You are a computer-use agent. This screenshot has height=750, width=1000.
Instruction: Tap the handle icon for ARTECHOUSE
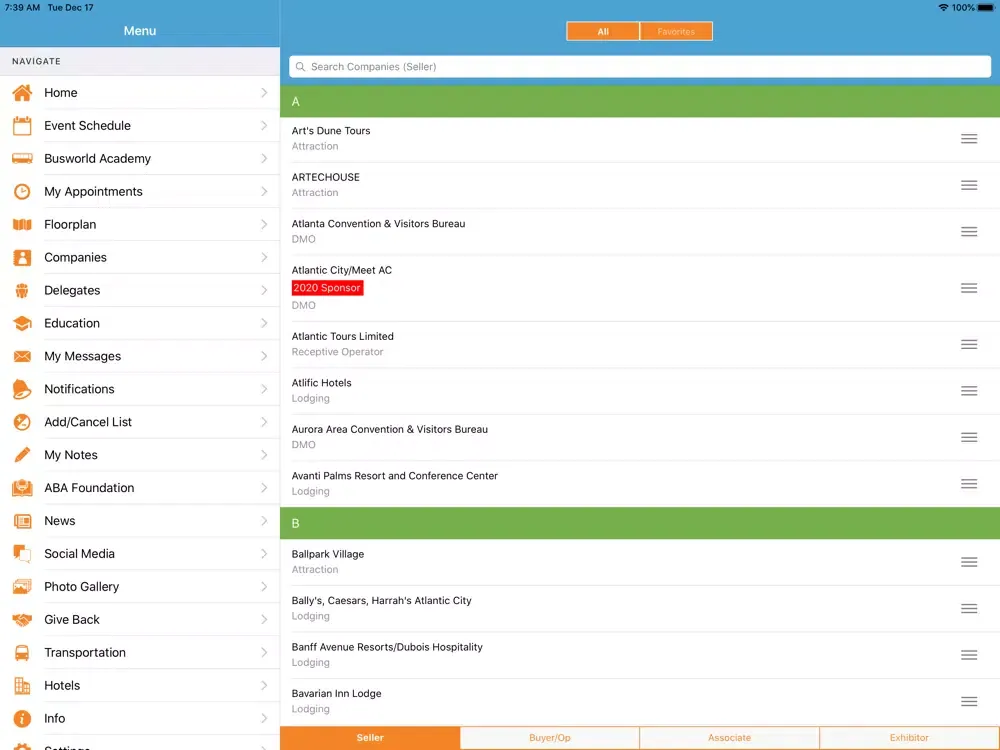(x=969, y=185)
